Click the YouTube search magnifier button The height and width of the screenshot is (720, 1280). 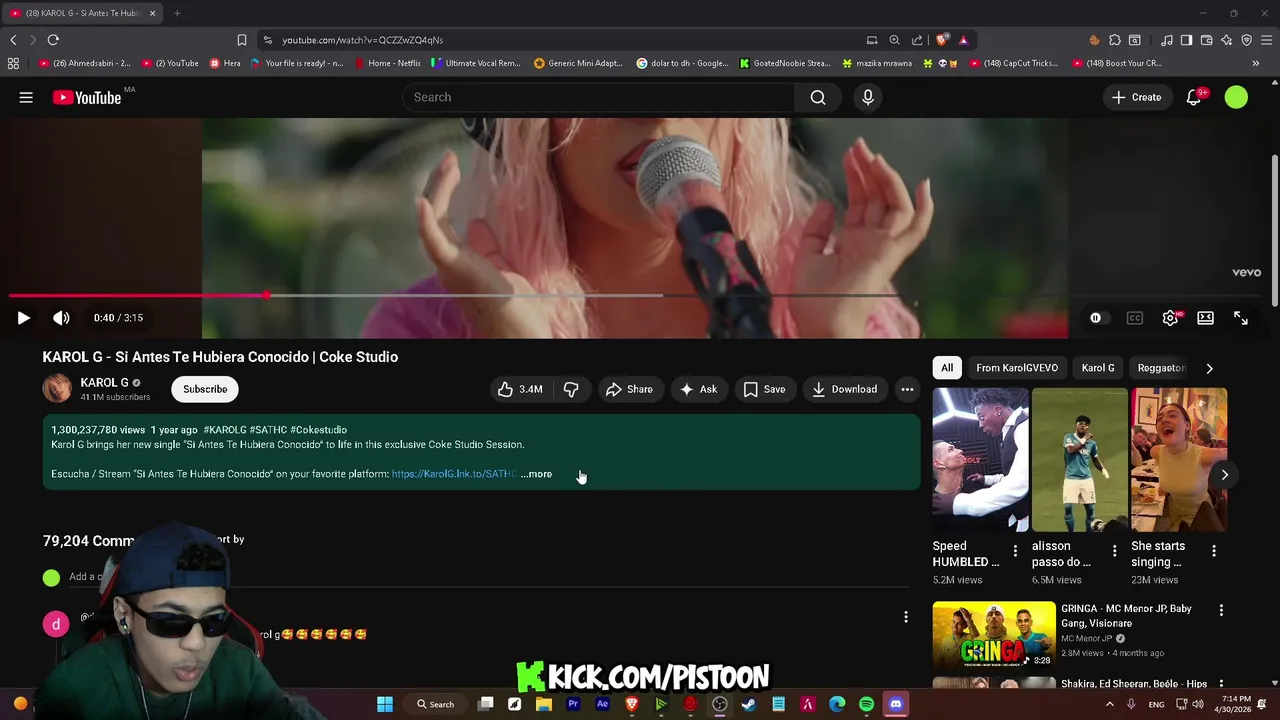click(818, 97)
